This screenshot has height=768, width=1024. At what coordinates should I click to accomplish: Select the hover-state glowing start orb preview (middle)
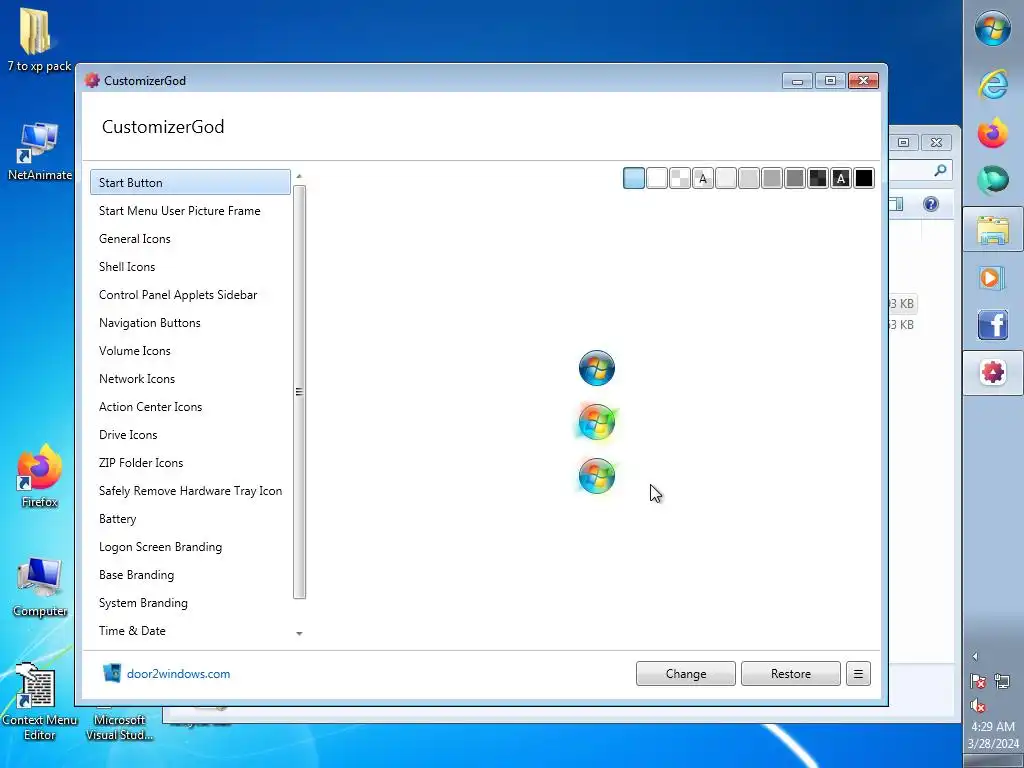597,422
